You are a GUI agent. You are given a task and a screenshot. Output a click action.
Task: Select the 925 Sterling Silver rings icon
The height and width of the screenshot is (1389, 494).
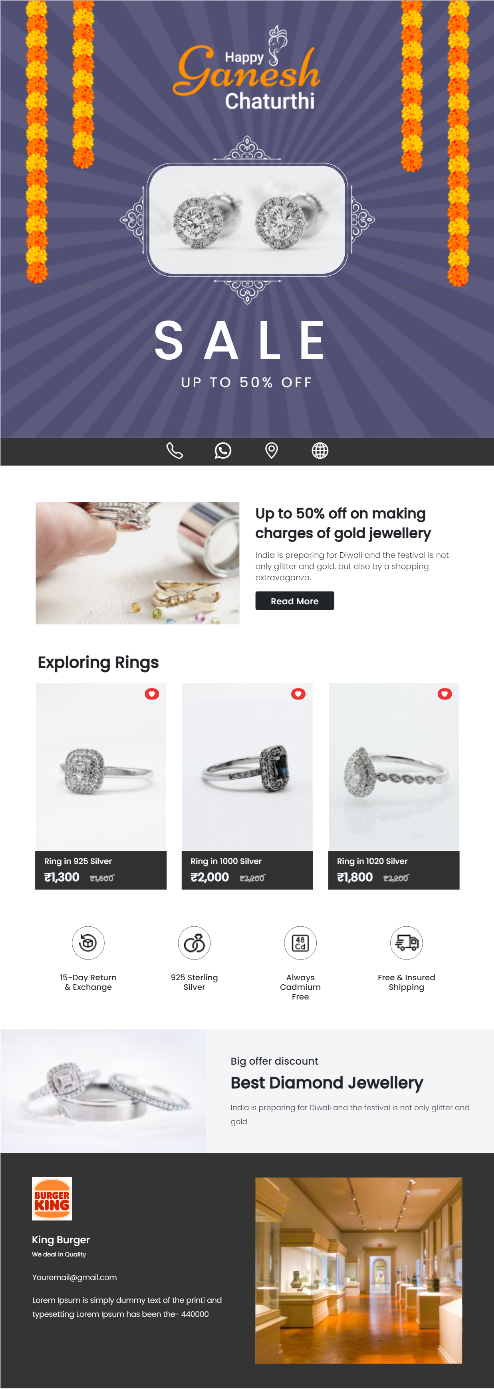[x=194, y=942]
